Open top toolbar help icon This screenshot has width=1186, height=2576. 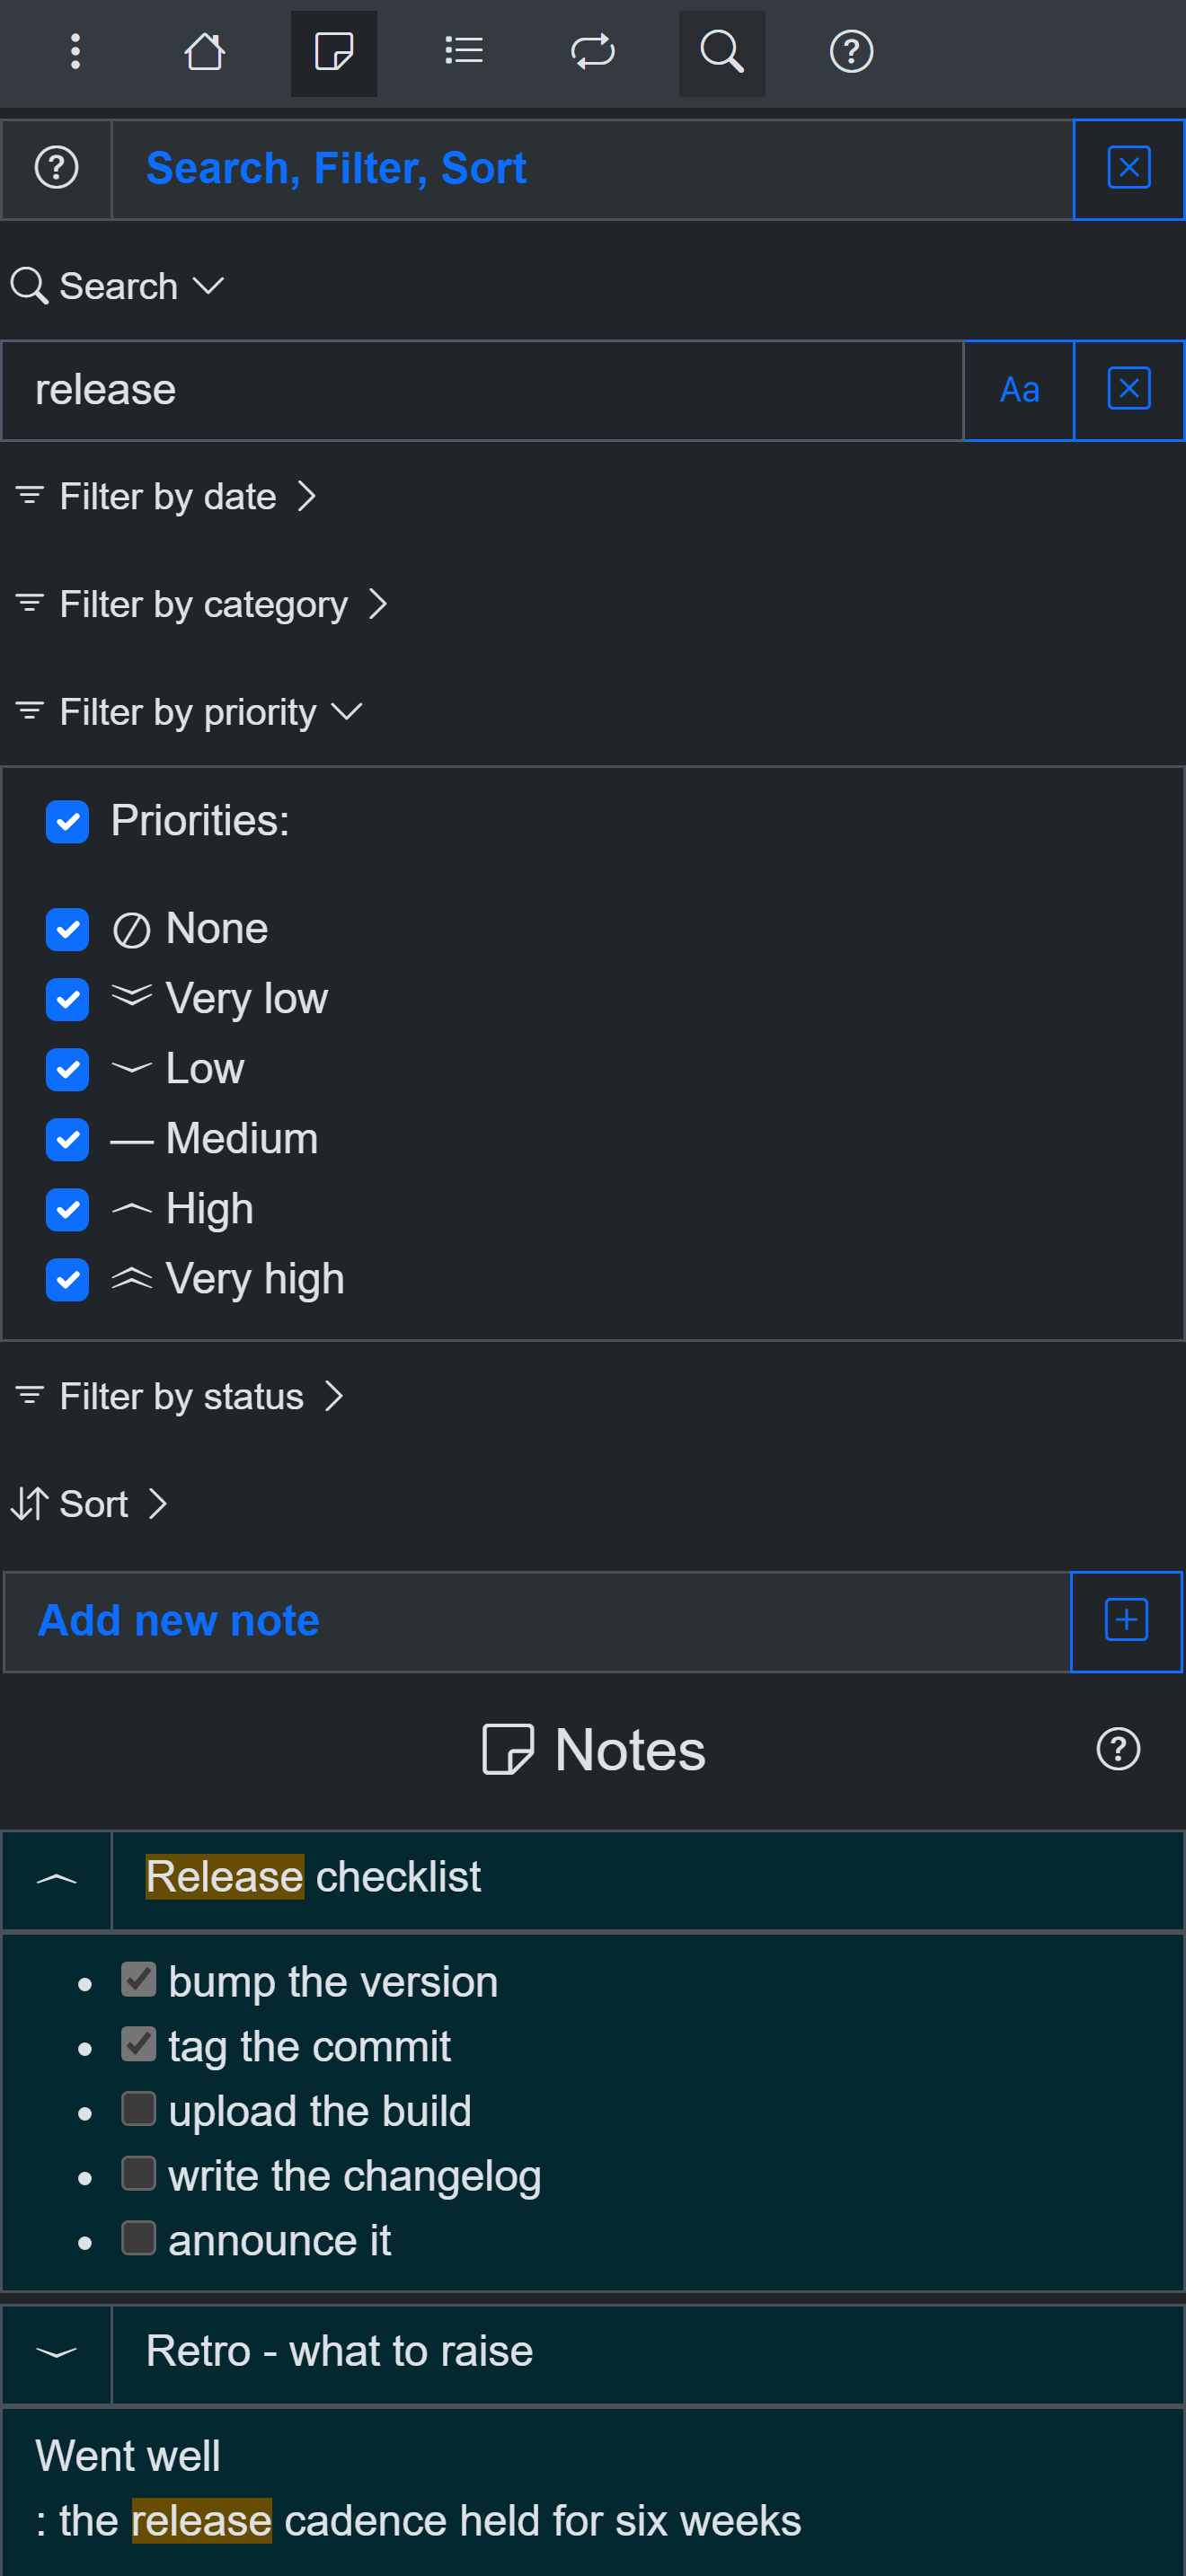[x=852, y=52]
